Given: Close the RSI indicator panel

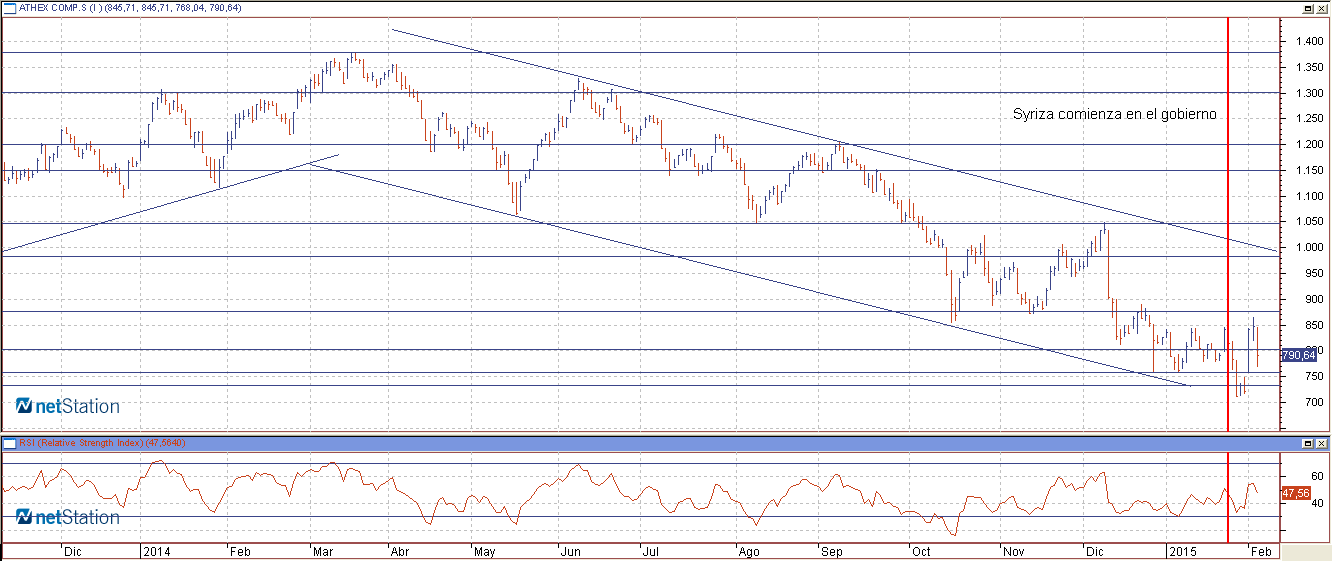Looking at the screenshot, I should (1322, 442).
